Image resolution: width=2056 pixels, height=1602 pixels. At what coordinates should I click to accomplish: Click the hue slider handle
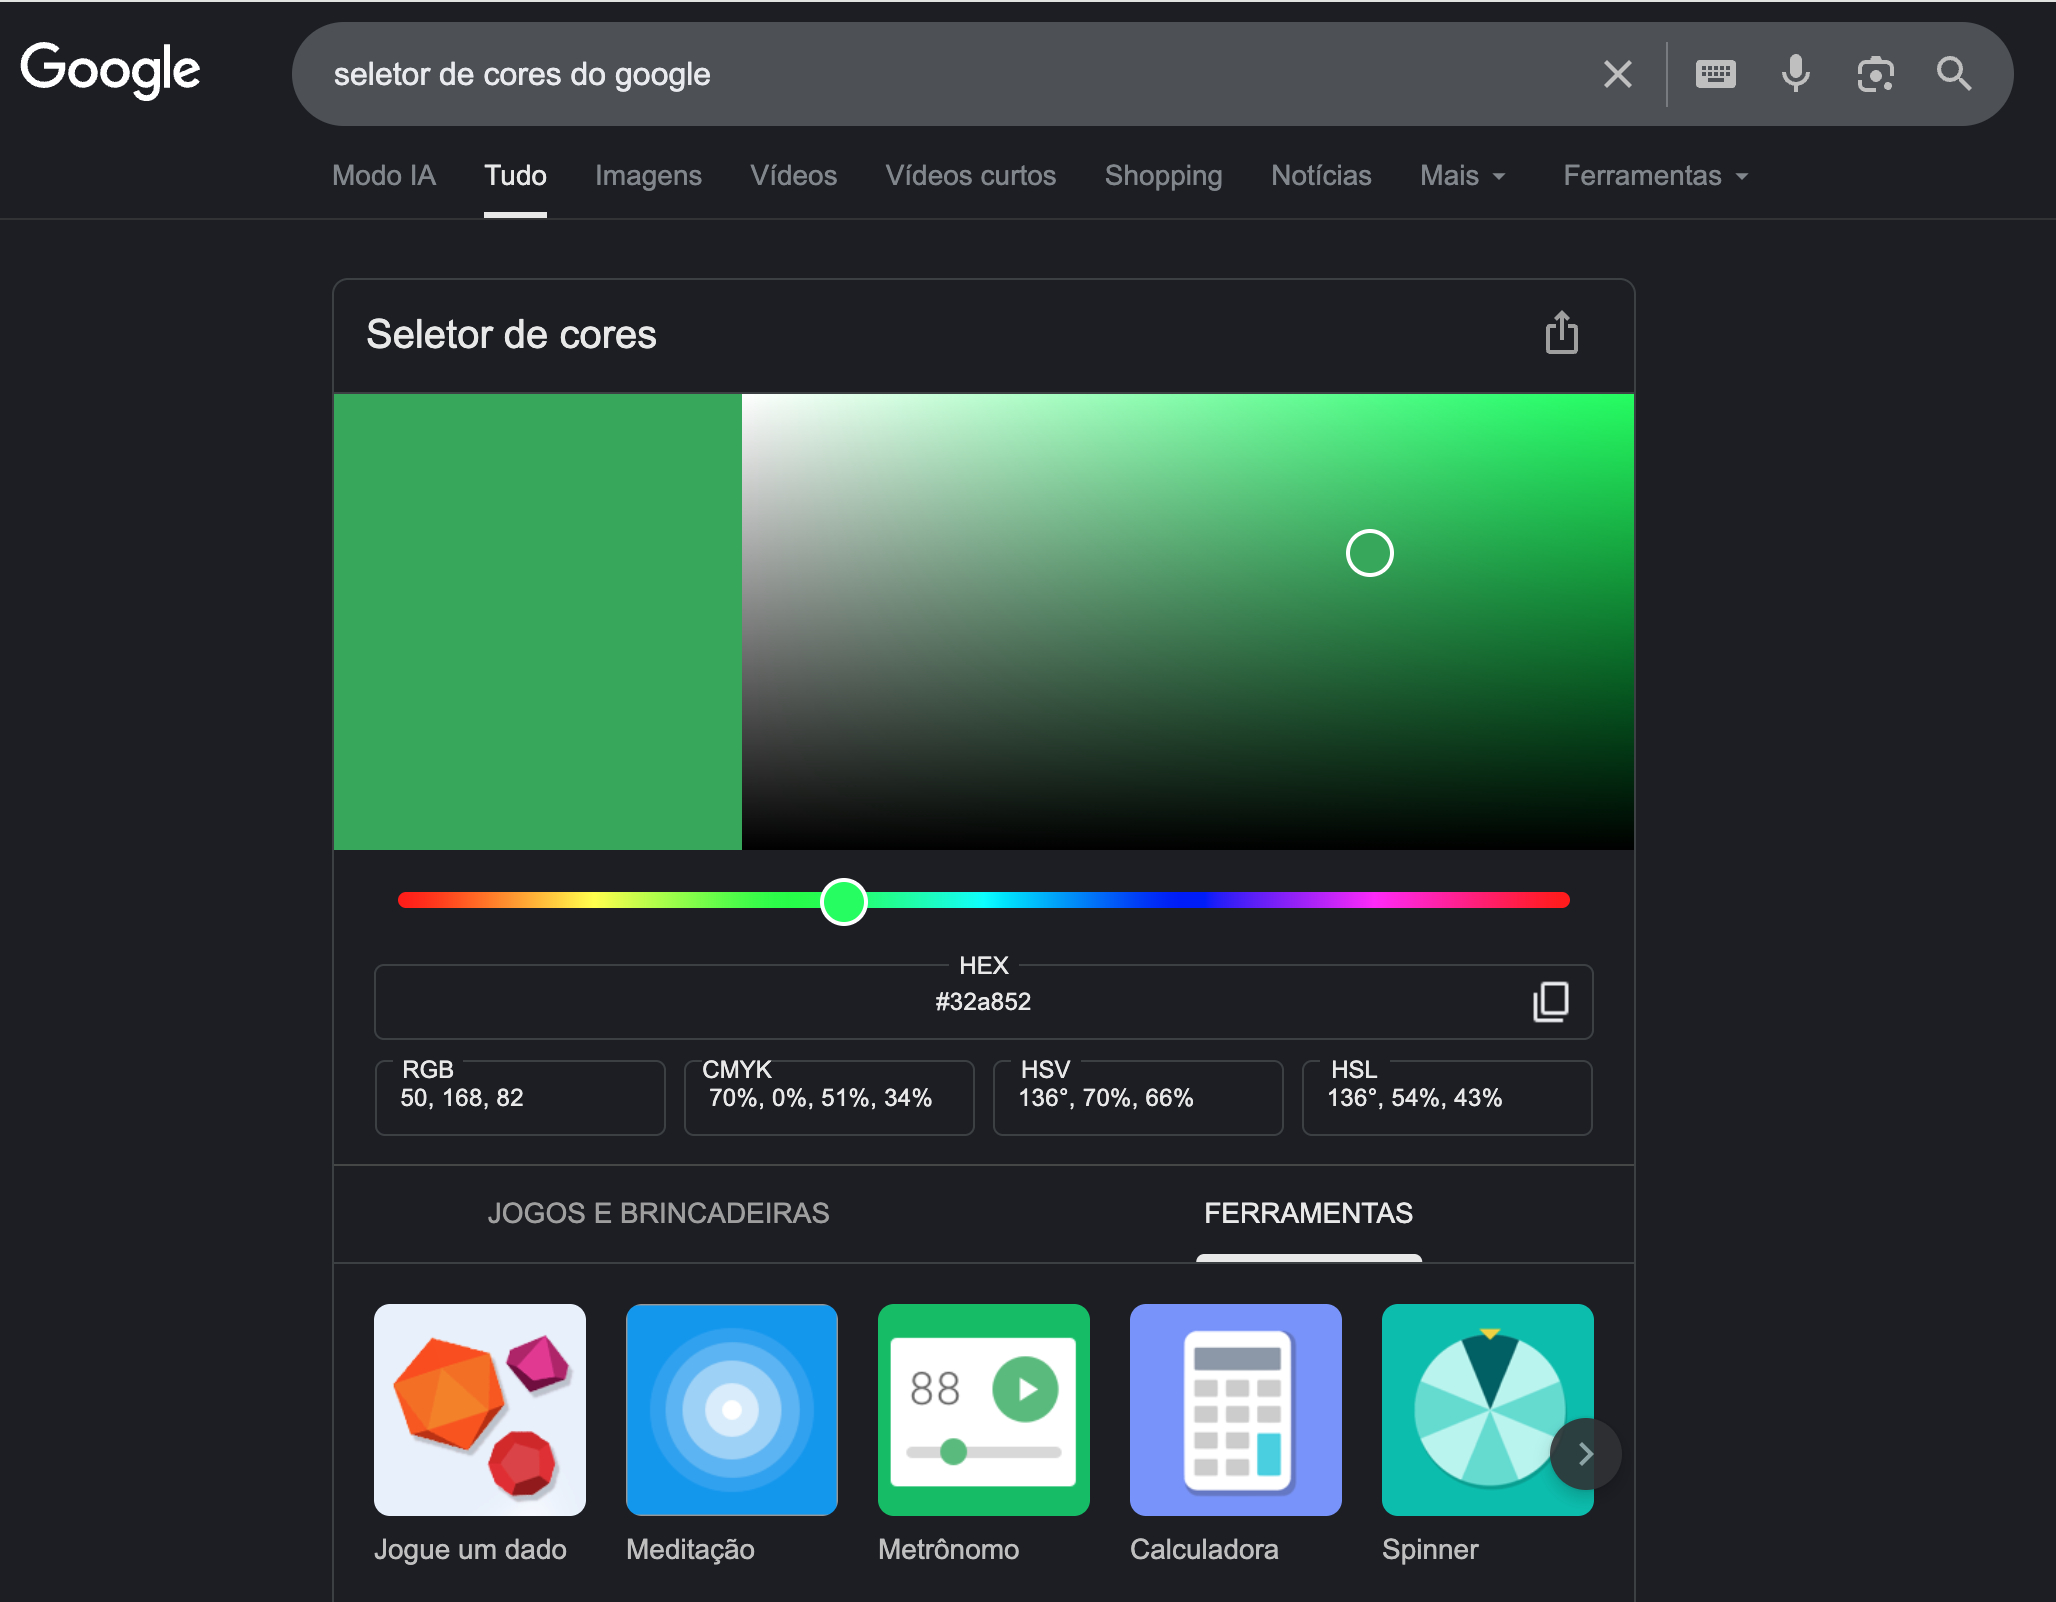pyautogui.click(x=843, y=902)
